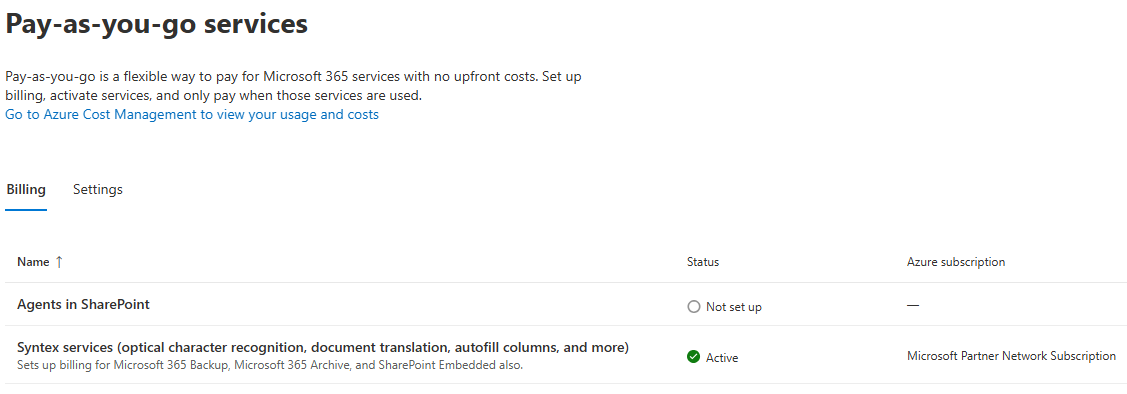Viewport: 1127px width, 394px height.
Task: Click the Azure subscription column header
Action: (956, 262)
